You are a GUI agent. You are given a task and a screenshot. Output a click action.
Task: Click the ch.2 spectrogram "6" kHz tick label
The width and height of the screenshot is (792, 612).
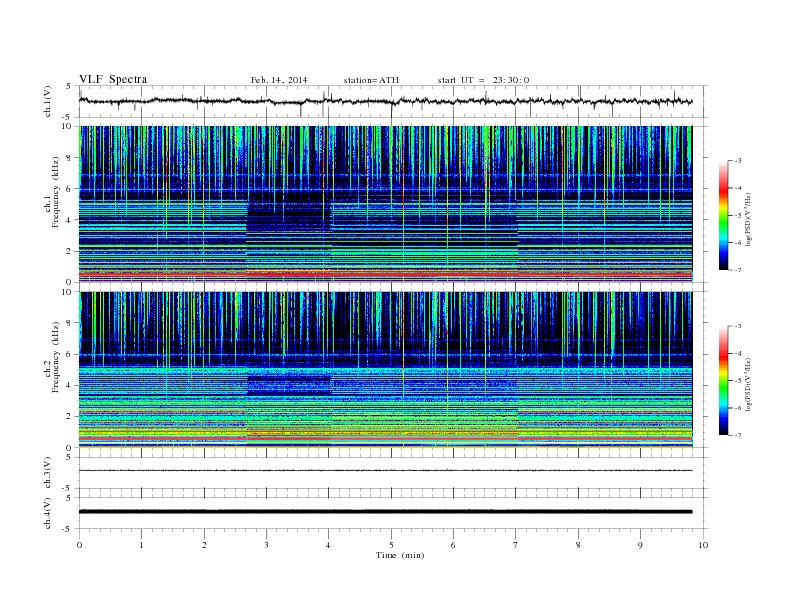tap(70, 354)
